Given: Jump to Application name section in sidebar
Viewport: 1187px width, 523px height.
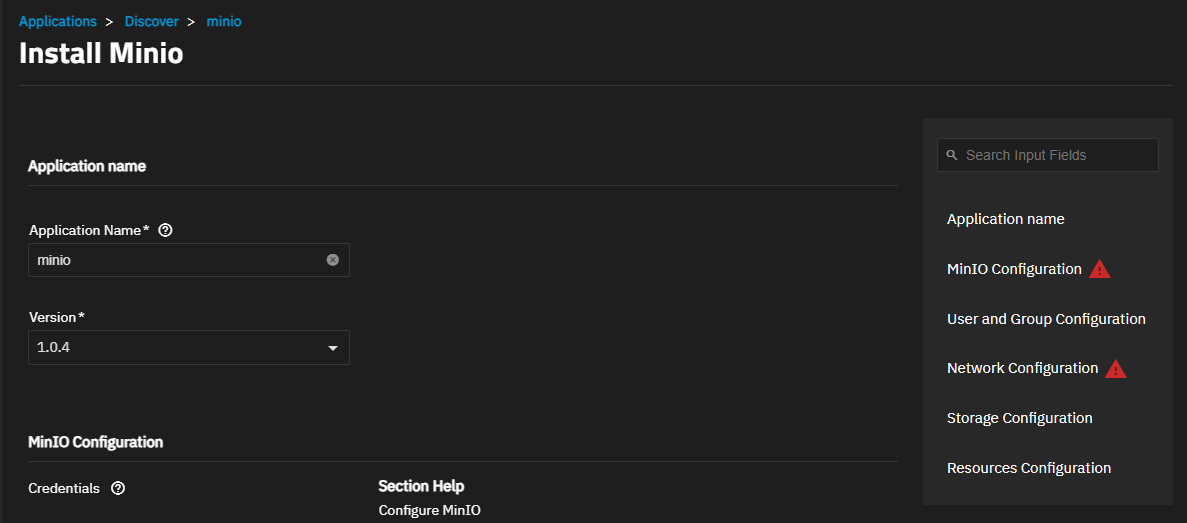Looking at the screenshot, I should (1005, 219).
